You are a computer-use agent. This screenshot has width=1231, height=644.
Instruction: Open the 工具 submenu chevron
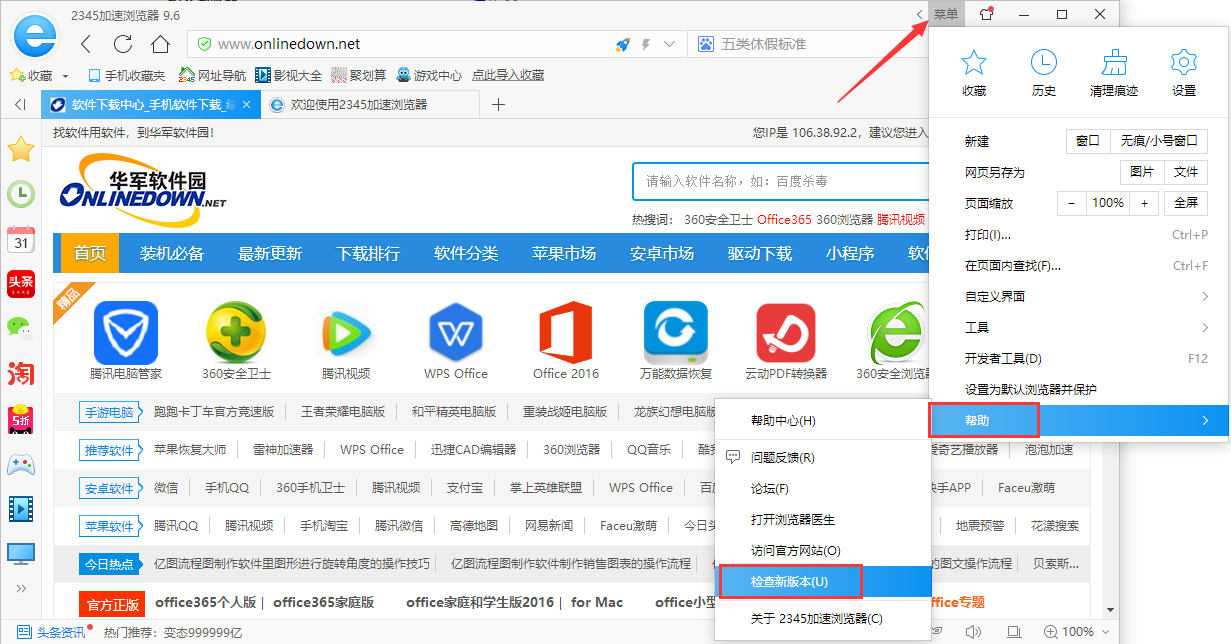click(1203, 327)
